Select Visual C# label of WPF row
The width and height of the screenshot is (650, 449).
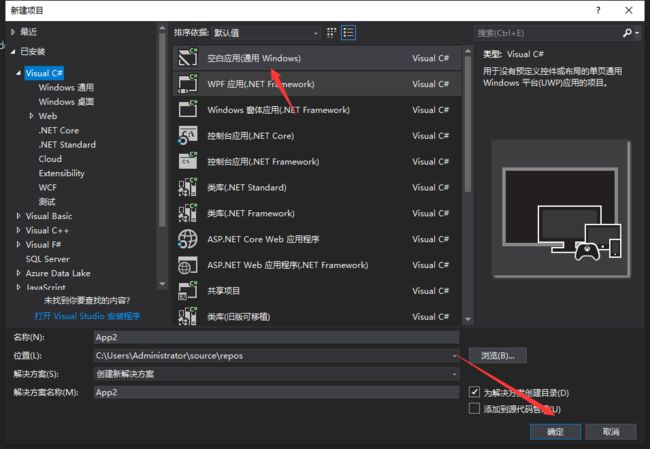(x=430, y=84)
